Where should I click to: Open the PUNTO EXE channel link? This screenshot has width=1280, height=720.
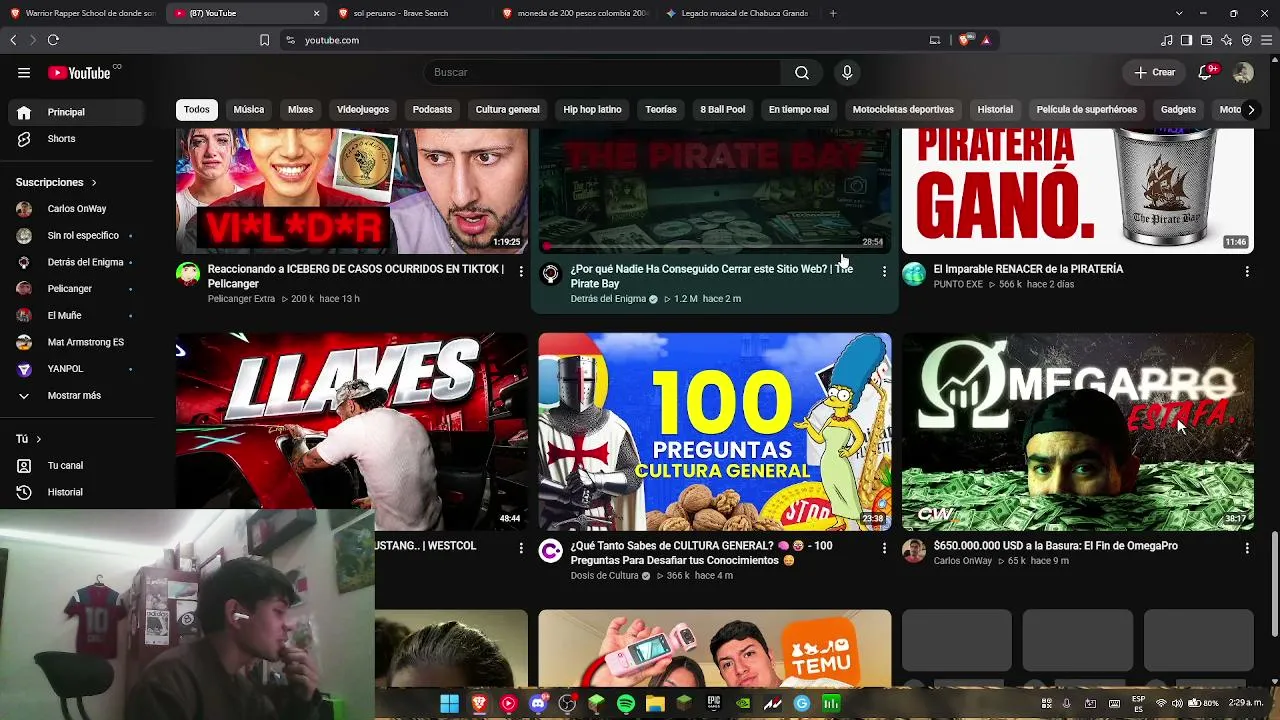coord(958,284)
